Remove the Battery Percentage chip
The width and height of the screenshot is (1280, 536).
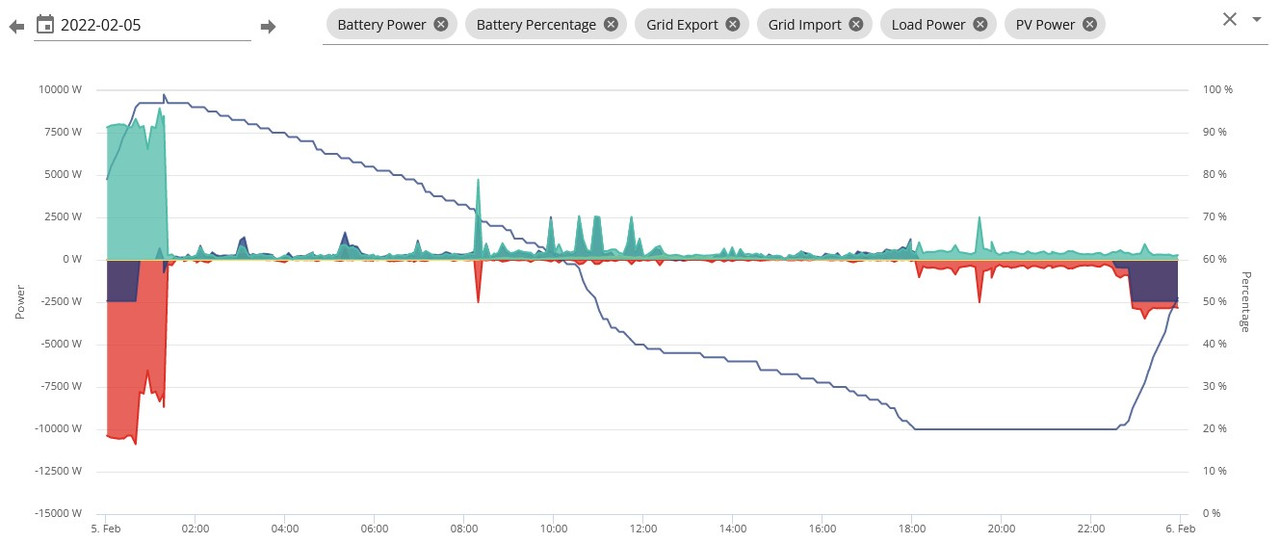point(610,24)
